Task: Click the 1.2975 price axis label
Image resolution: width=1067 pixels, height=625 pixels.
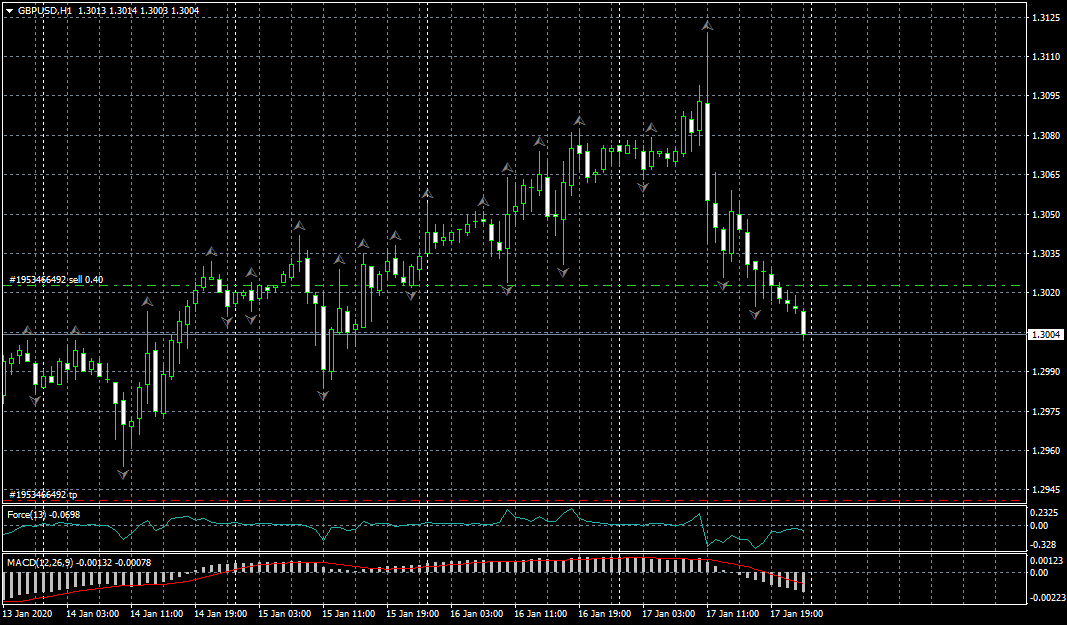Action: pyautogui.click(x=1045, y=411)
